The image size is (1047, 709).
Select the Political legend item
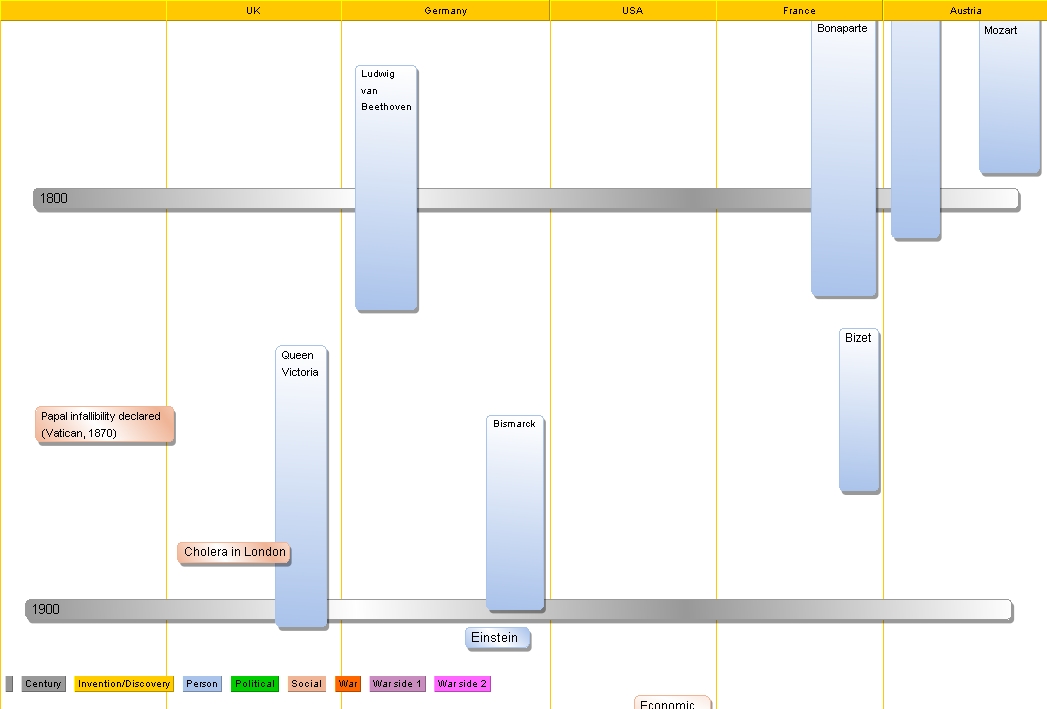(254, 684)
